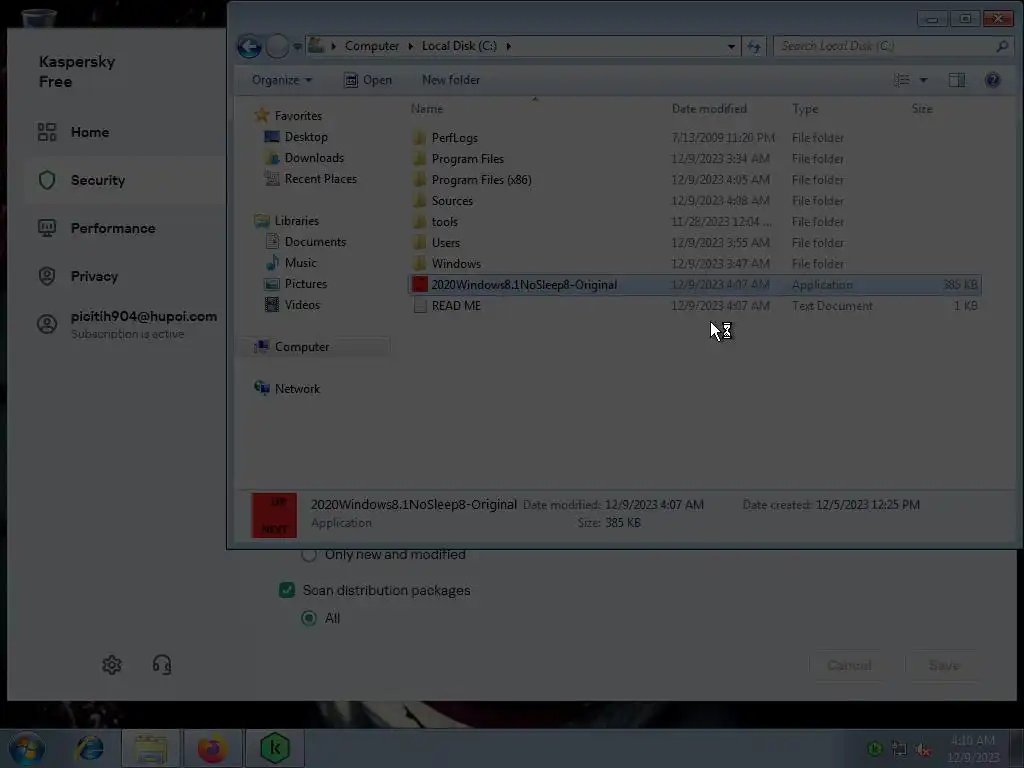
Task: Select Network in navigation pane
Action: (x=297, y=389)
